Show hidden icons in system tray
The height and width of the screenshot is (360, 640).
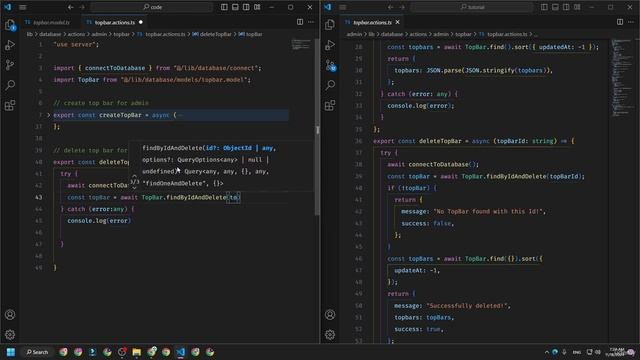547,352
